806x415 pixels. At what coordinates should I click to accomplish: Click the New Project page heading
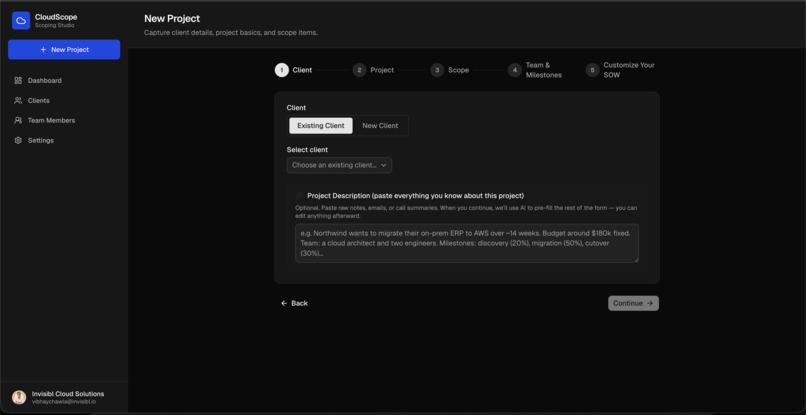[172, 19]
